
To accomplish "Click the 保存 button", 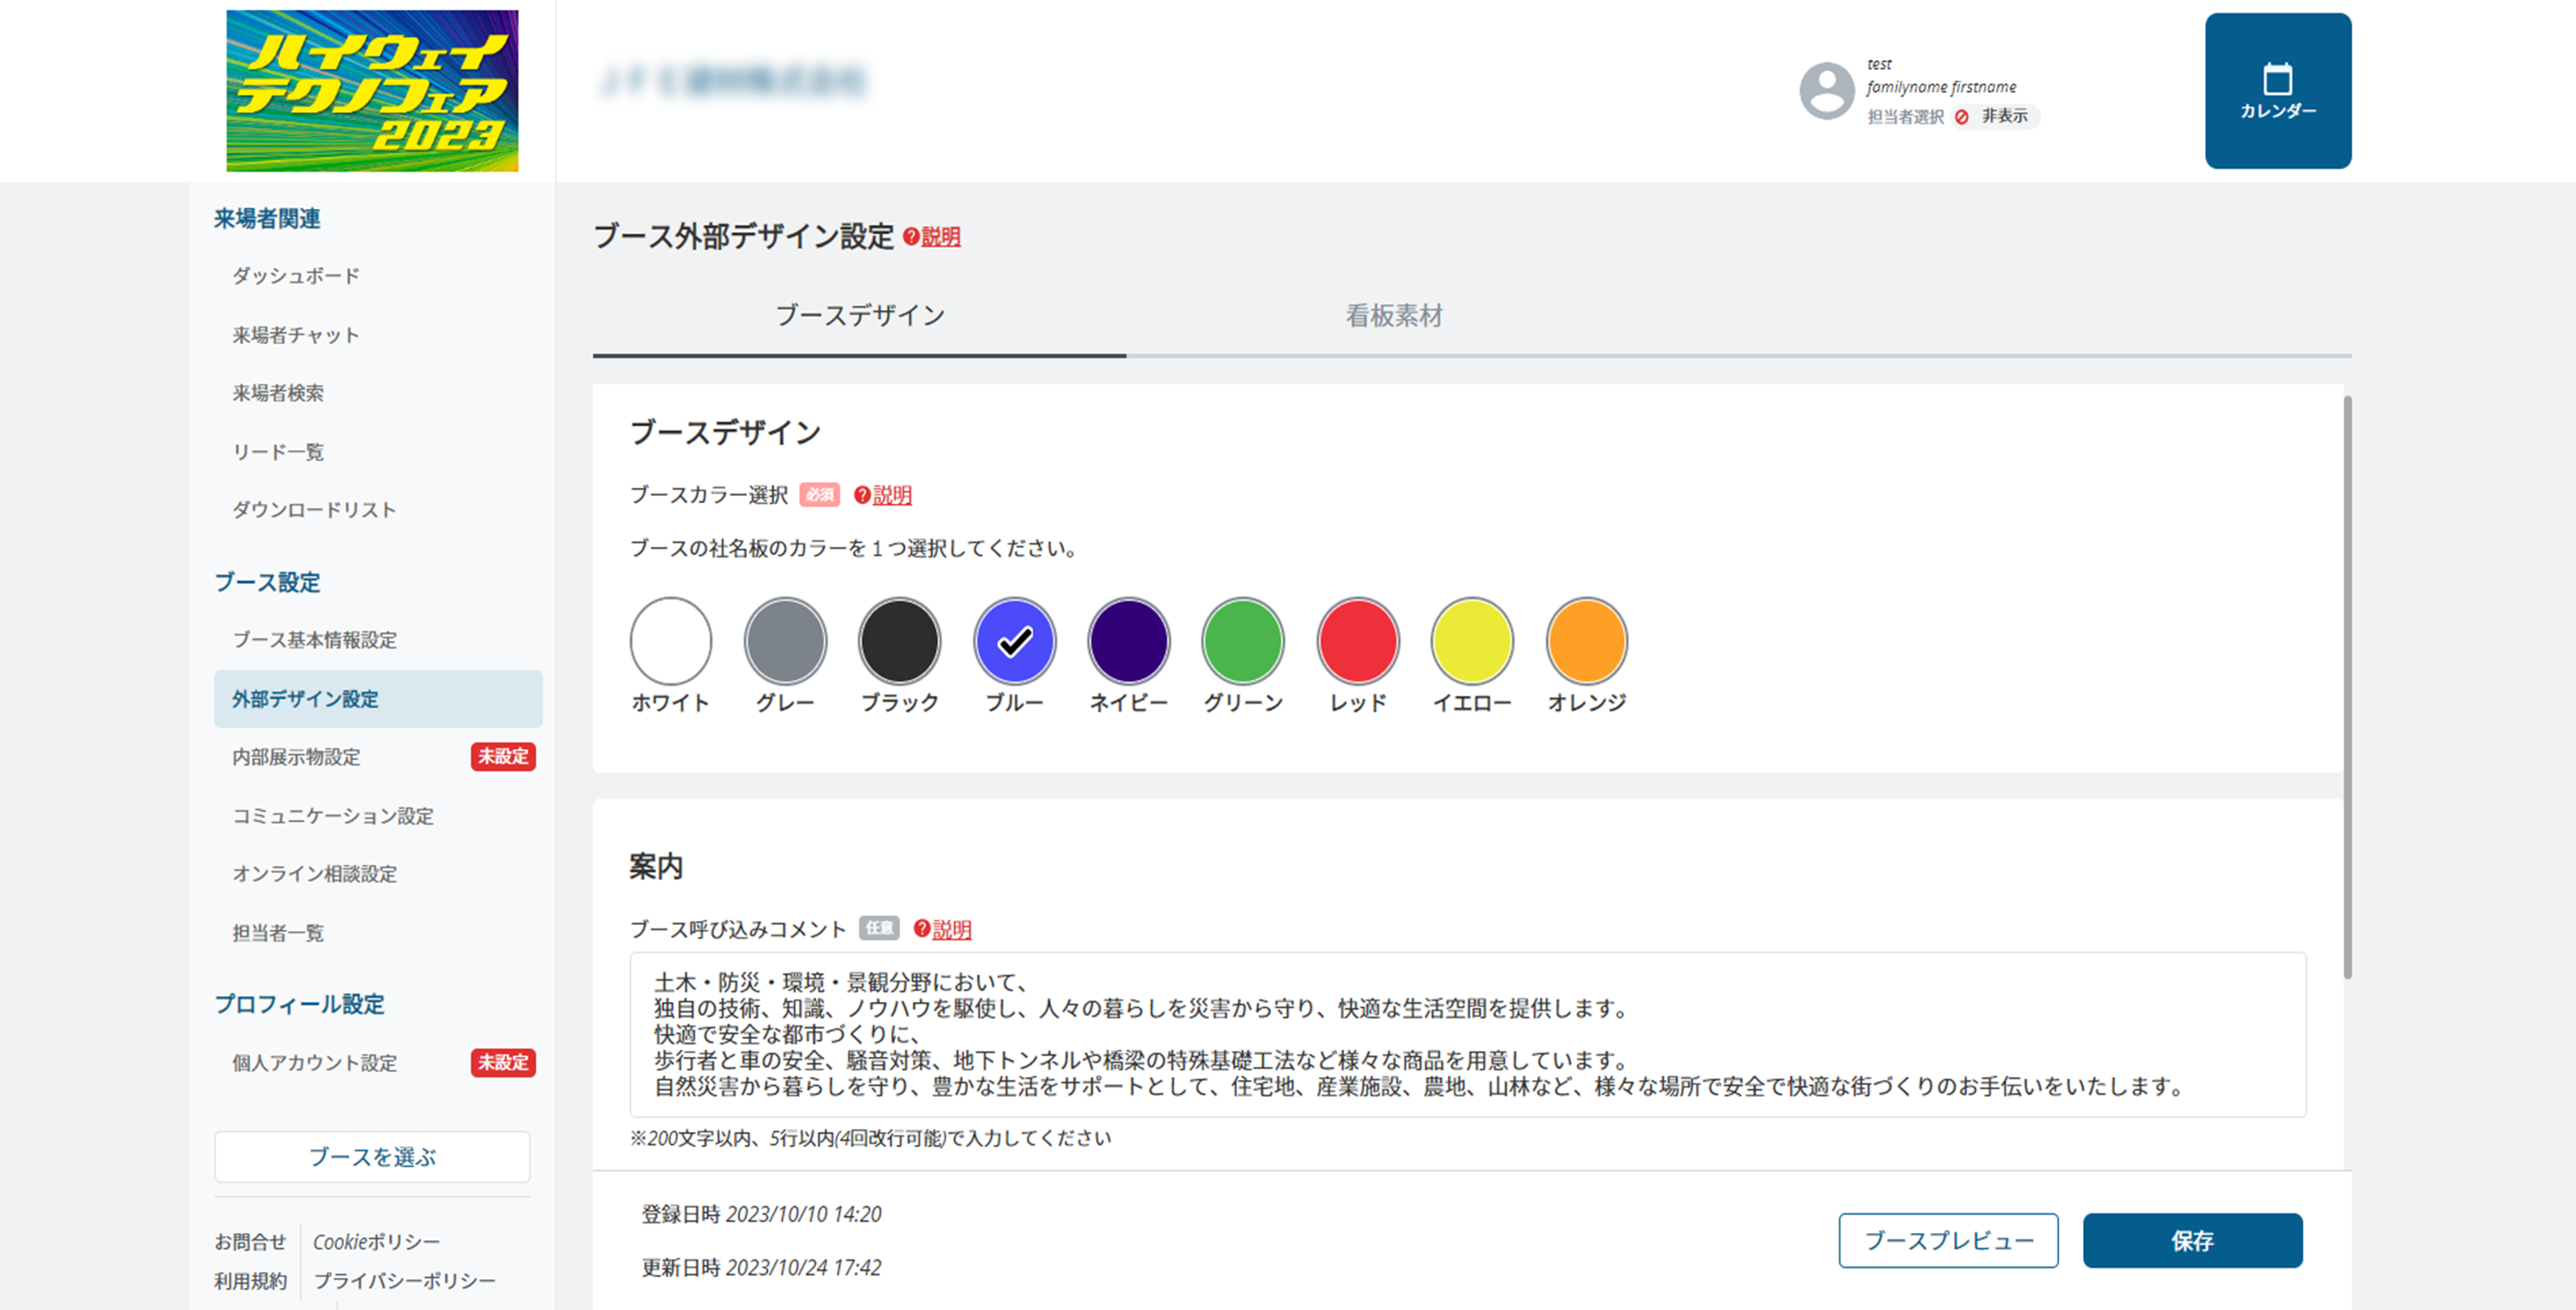I will (2192, 1241).
